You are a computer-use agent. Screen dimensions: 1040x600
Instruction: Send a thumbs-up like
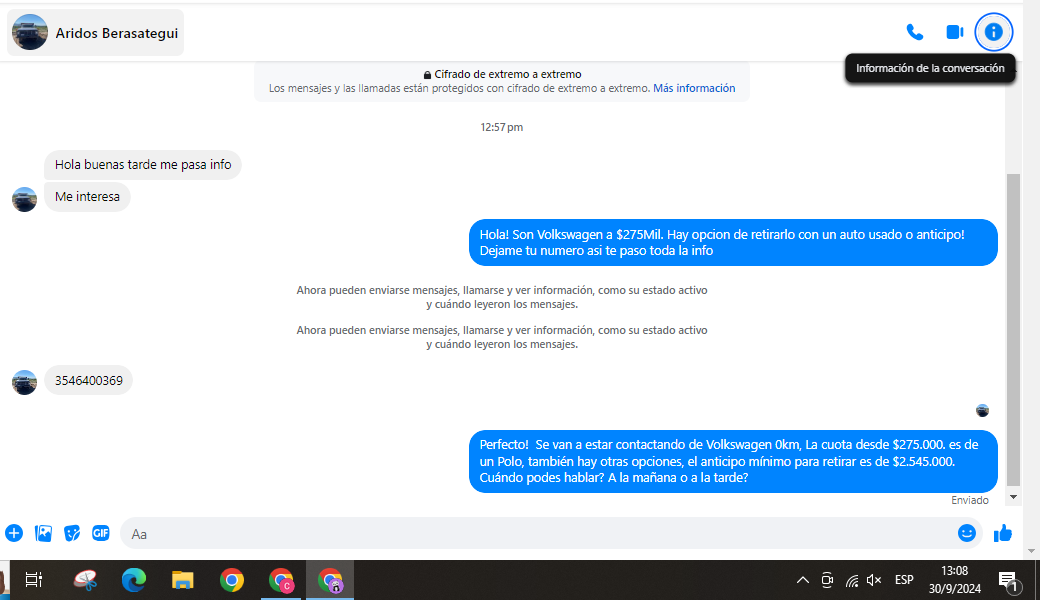tap(1003, 533)
